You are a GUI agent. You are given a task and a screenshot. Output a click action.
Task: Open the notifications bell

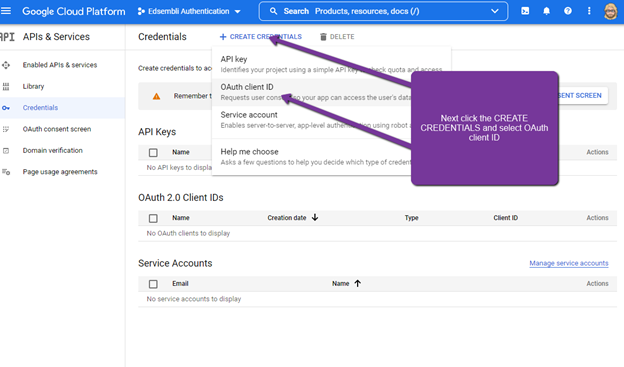(x=546, y=11)
